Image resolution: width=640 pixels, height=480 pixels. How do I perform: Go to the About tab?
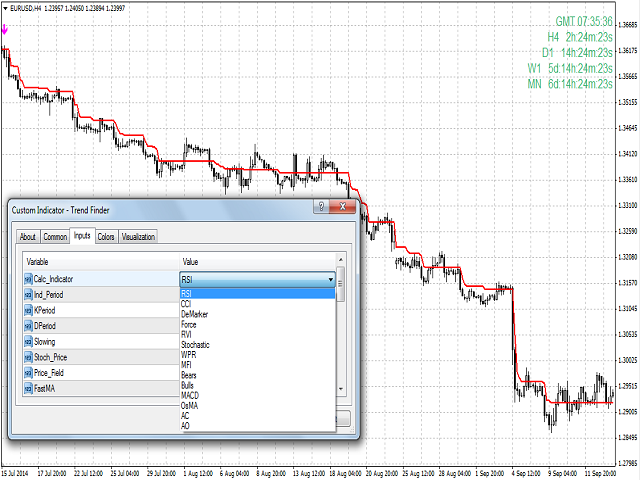click(x=27, y=237)
